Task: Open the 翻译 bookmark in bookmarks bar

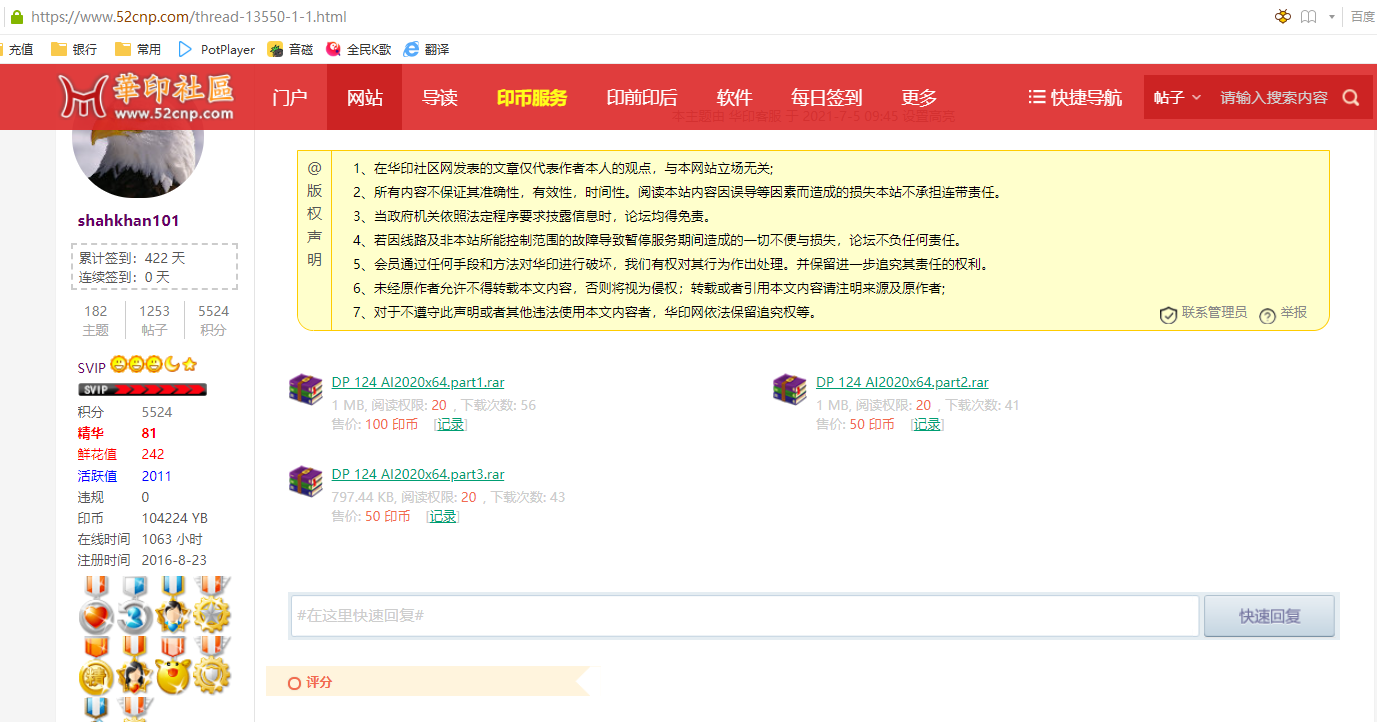Action: [x=425, y=49]
